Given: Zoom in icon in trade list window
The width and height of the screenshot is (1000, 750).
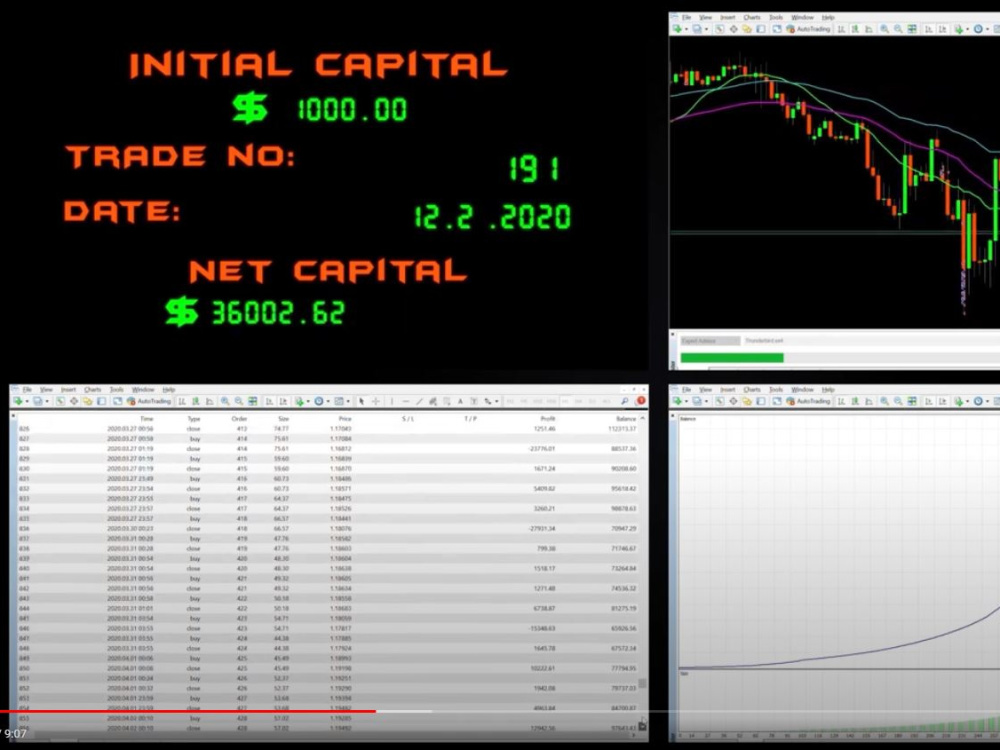Looking at the screenshot, I should point(224,401).
